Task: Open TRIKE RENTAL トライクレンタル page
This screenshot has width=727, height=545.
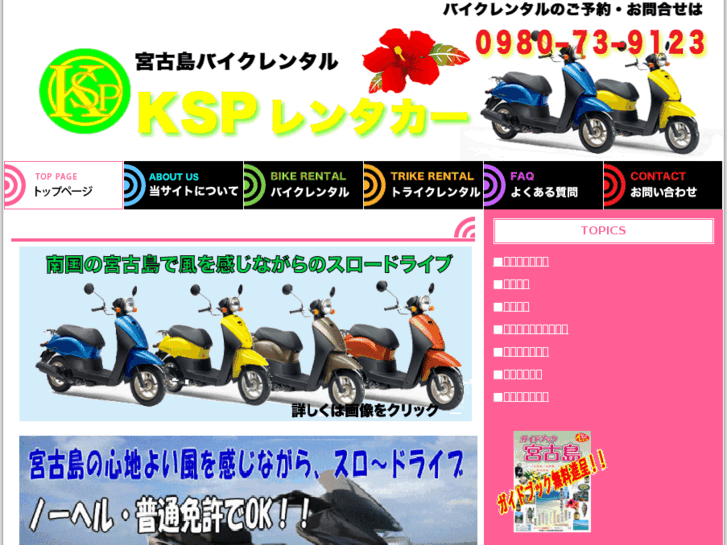Action: point(423,185)
